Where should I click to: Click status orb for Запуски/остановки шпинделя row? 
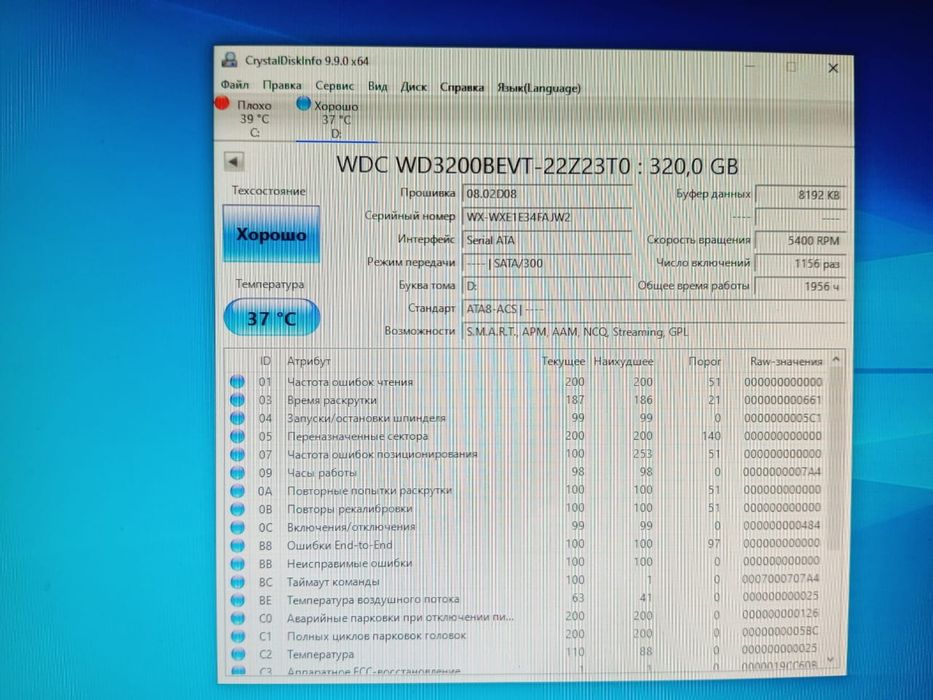237,418
